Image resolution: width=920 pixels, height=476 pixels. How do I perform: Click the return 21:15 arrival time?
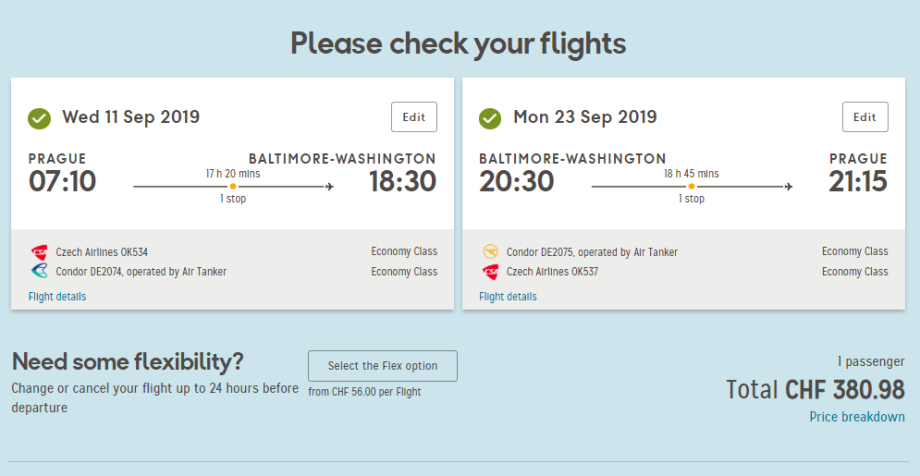[857, 182]
